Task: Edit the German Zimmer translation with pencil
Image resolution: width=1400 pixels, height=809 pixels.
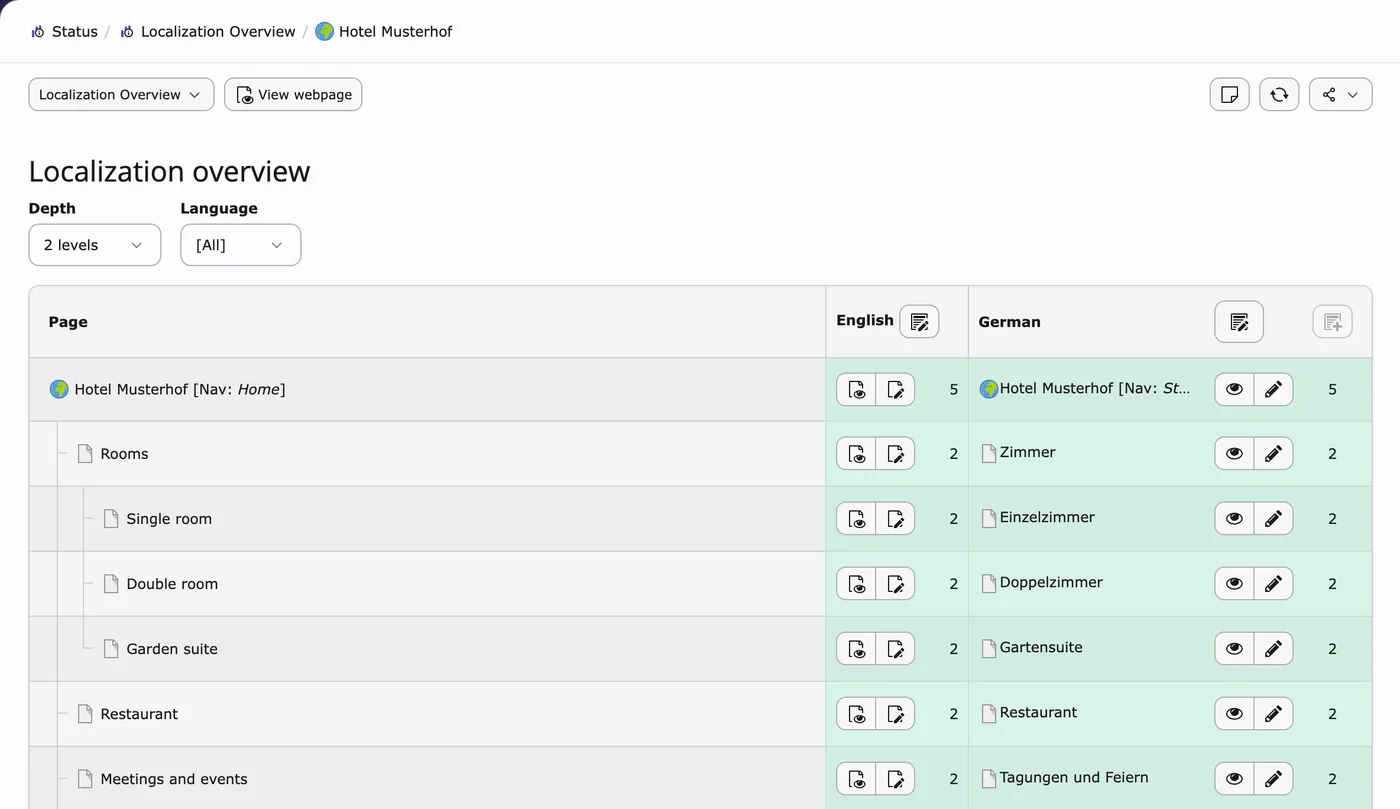Action: tap(1273, 454)
